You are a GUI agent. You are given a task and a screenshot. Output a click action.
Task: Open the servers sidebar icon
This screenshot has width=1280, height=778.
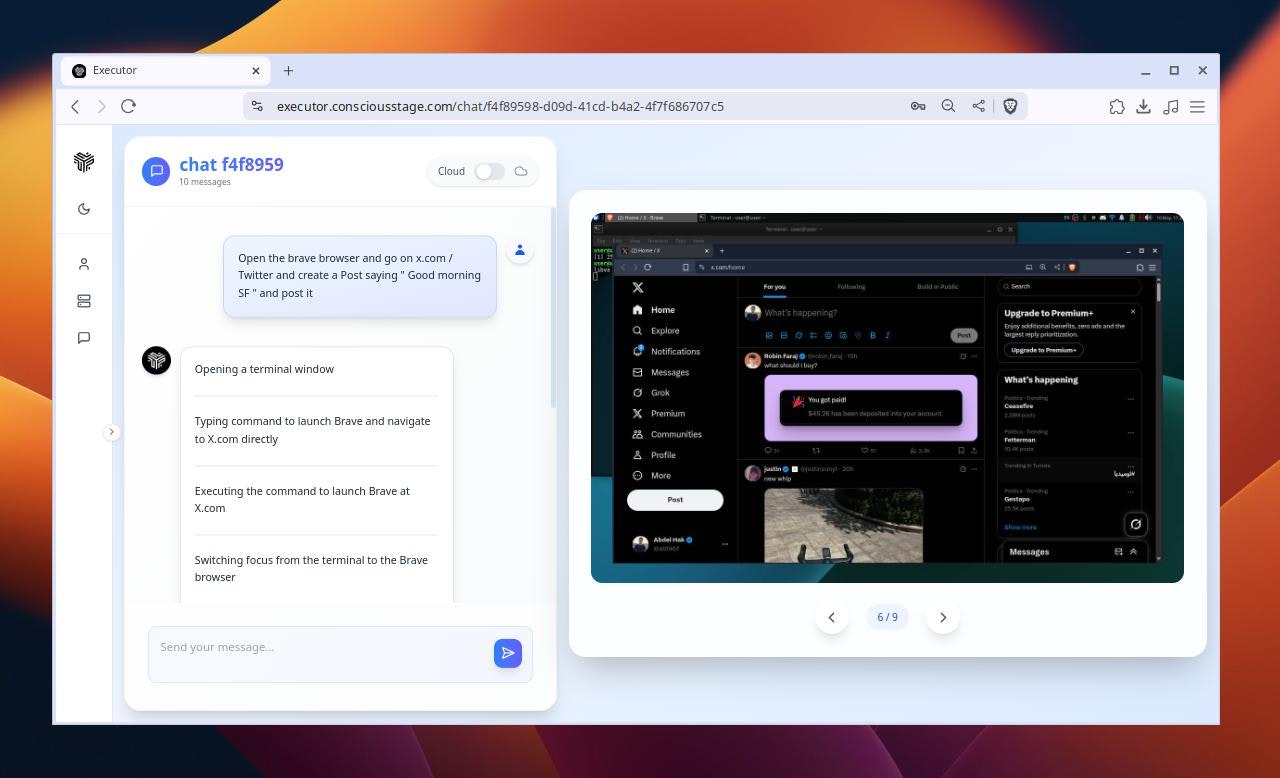84,301
